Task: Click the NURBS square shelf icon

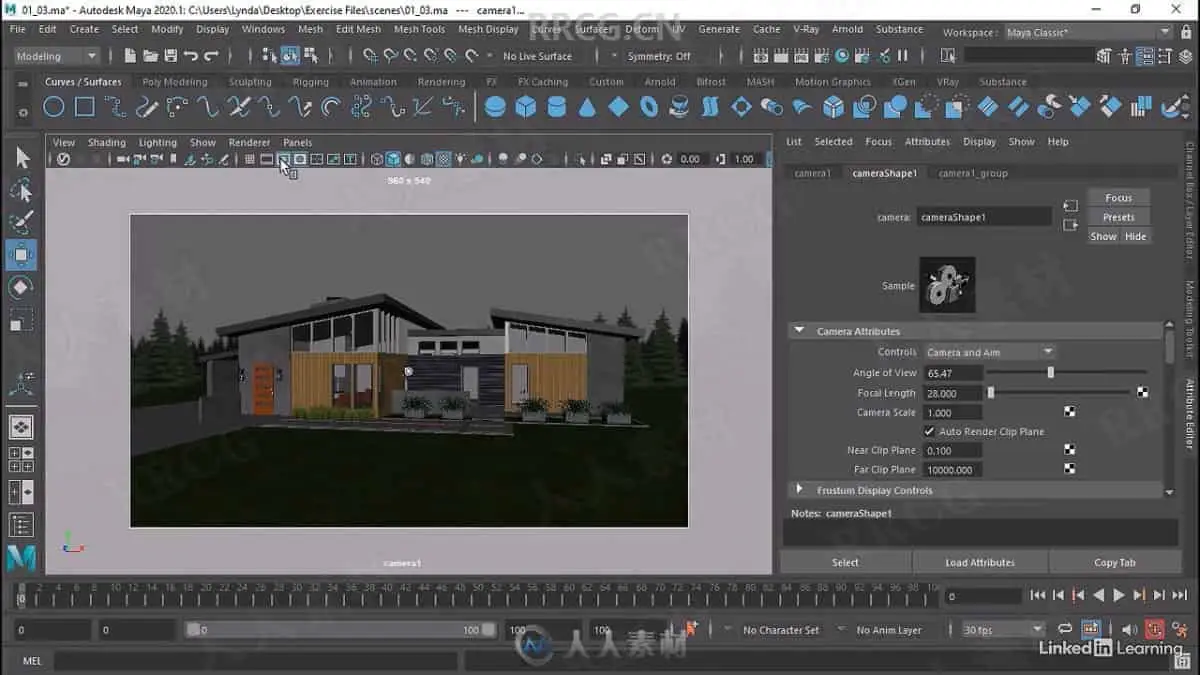Action: pyautogui.click(x=85, y=107)
